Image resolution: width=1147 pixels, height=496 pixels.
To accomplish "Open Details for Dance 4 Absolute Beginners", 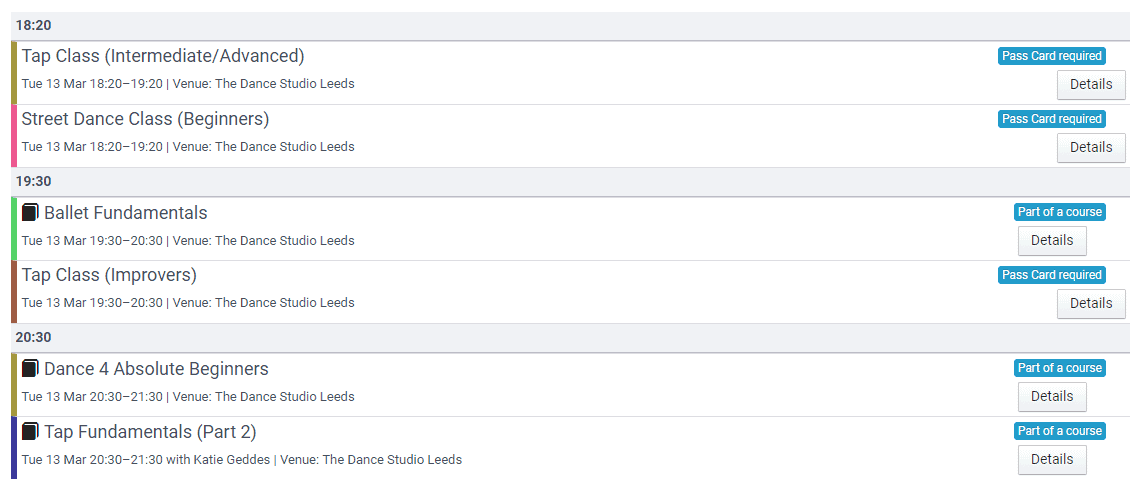I will (1052, 397).
